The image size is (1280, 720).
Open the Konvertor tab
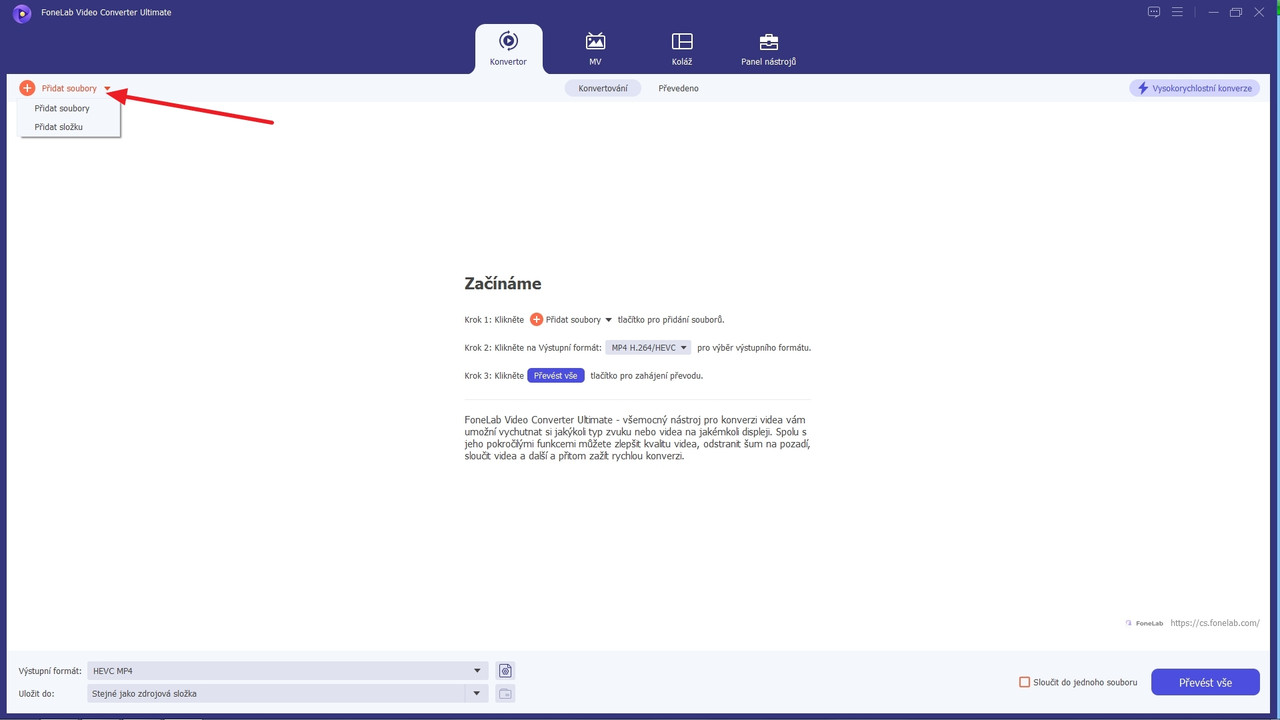508,49
